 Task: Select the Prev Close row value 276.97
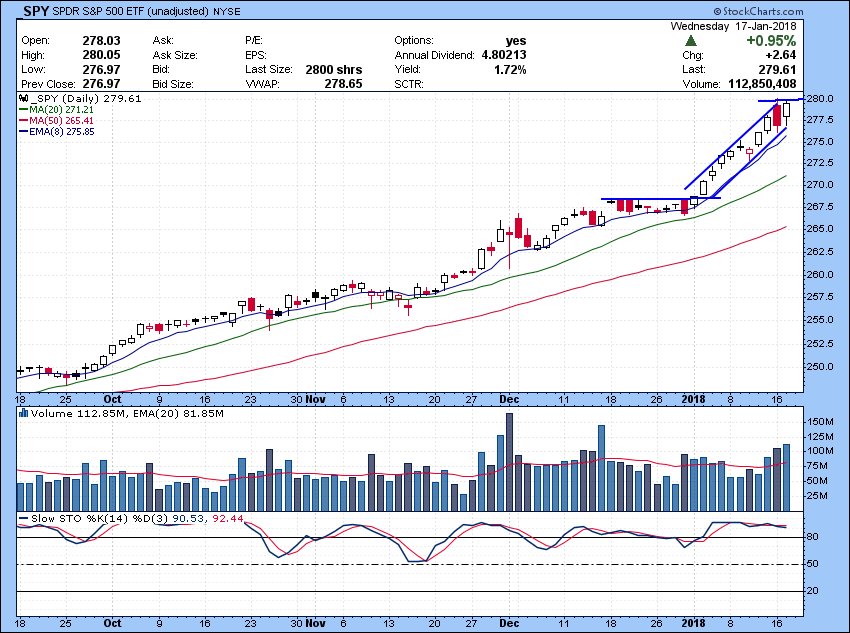[101, 84]
